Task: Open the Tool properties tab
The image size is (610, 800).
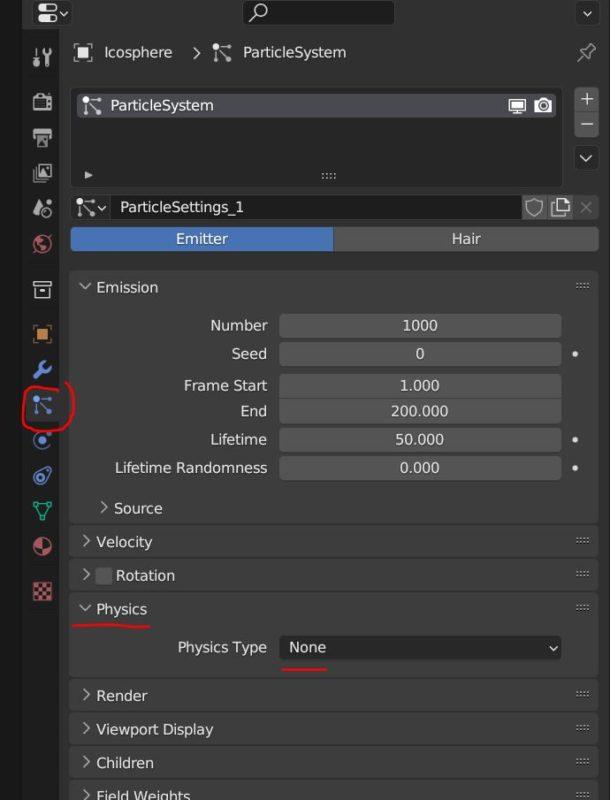Action: [42, 57]
